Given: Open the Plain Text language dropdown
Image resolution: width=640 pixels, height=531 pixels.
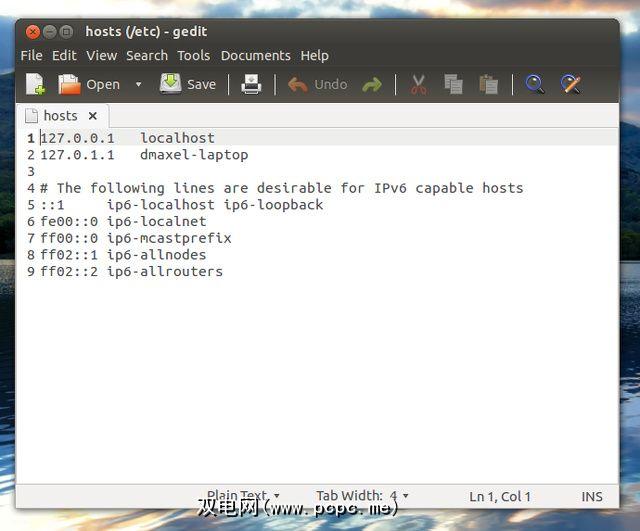Looking at the screenshot, I should coord(243,495).
